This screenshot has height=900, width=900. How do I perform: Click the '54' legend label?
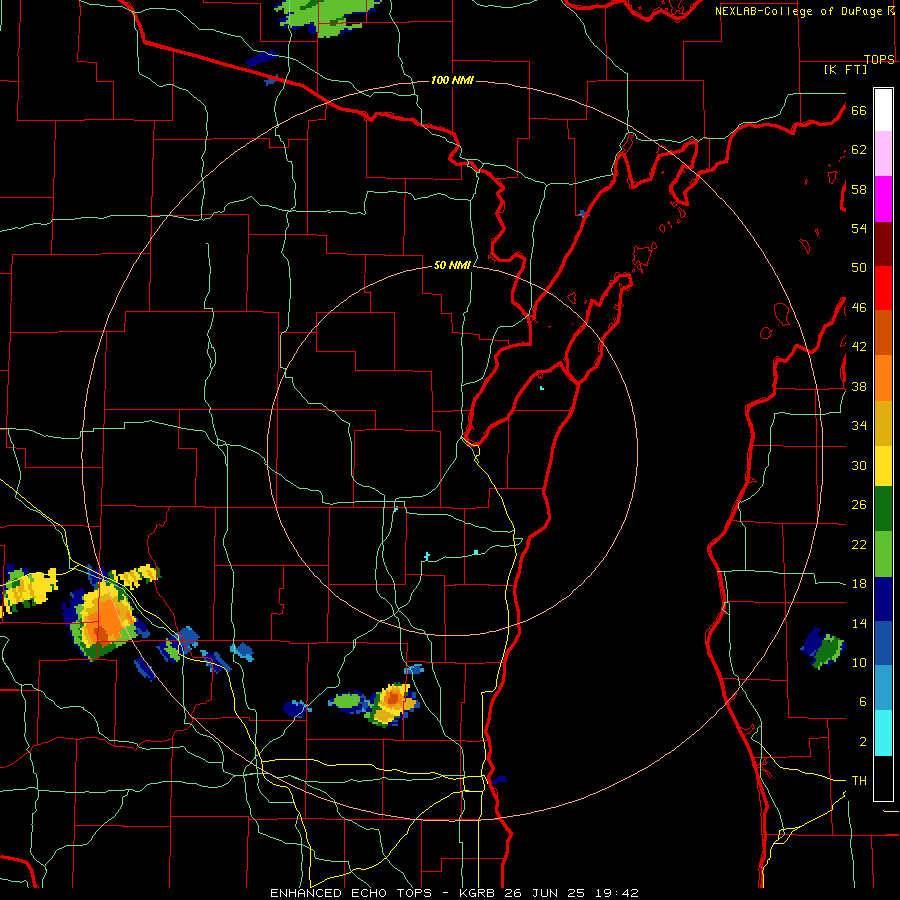(x=859, y=228)
